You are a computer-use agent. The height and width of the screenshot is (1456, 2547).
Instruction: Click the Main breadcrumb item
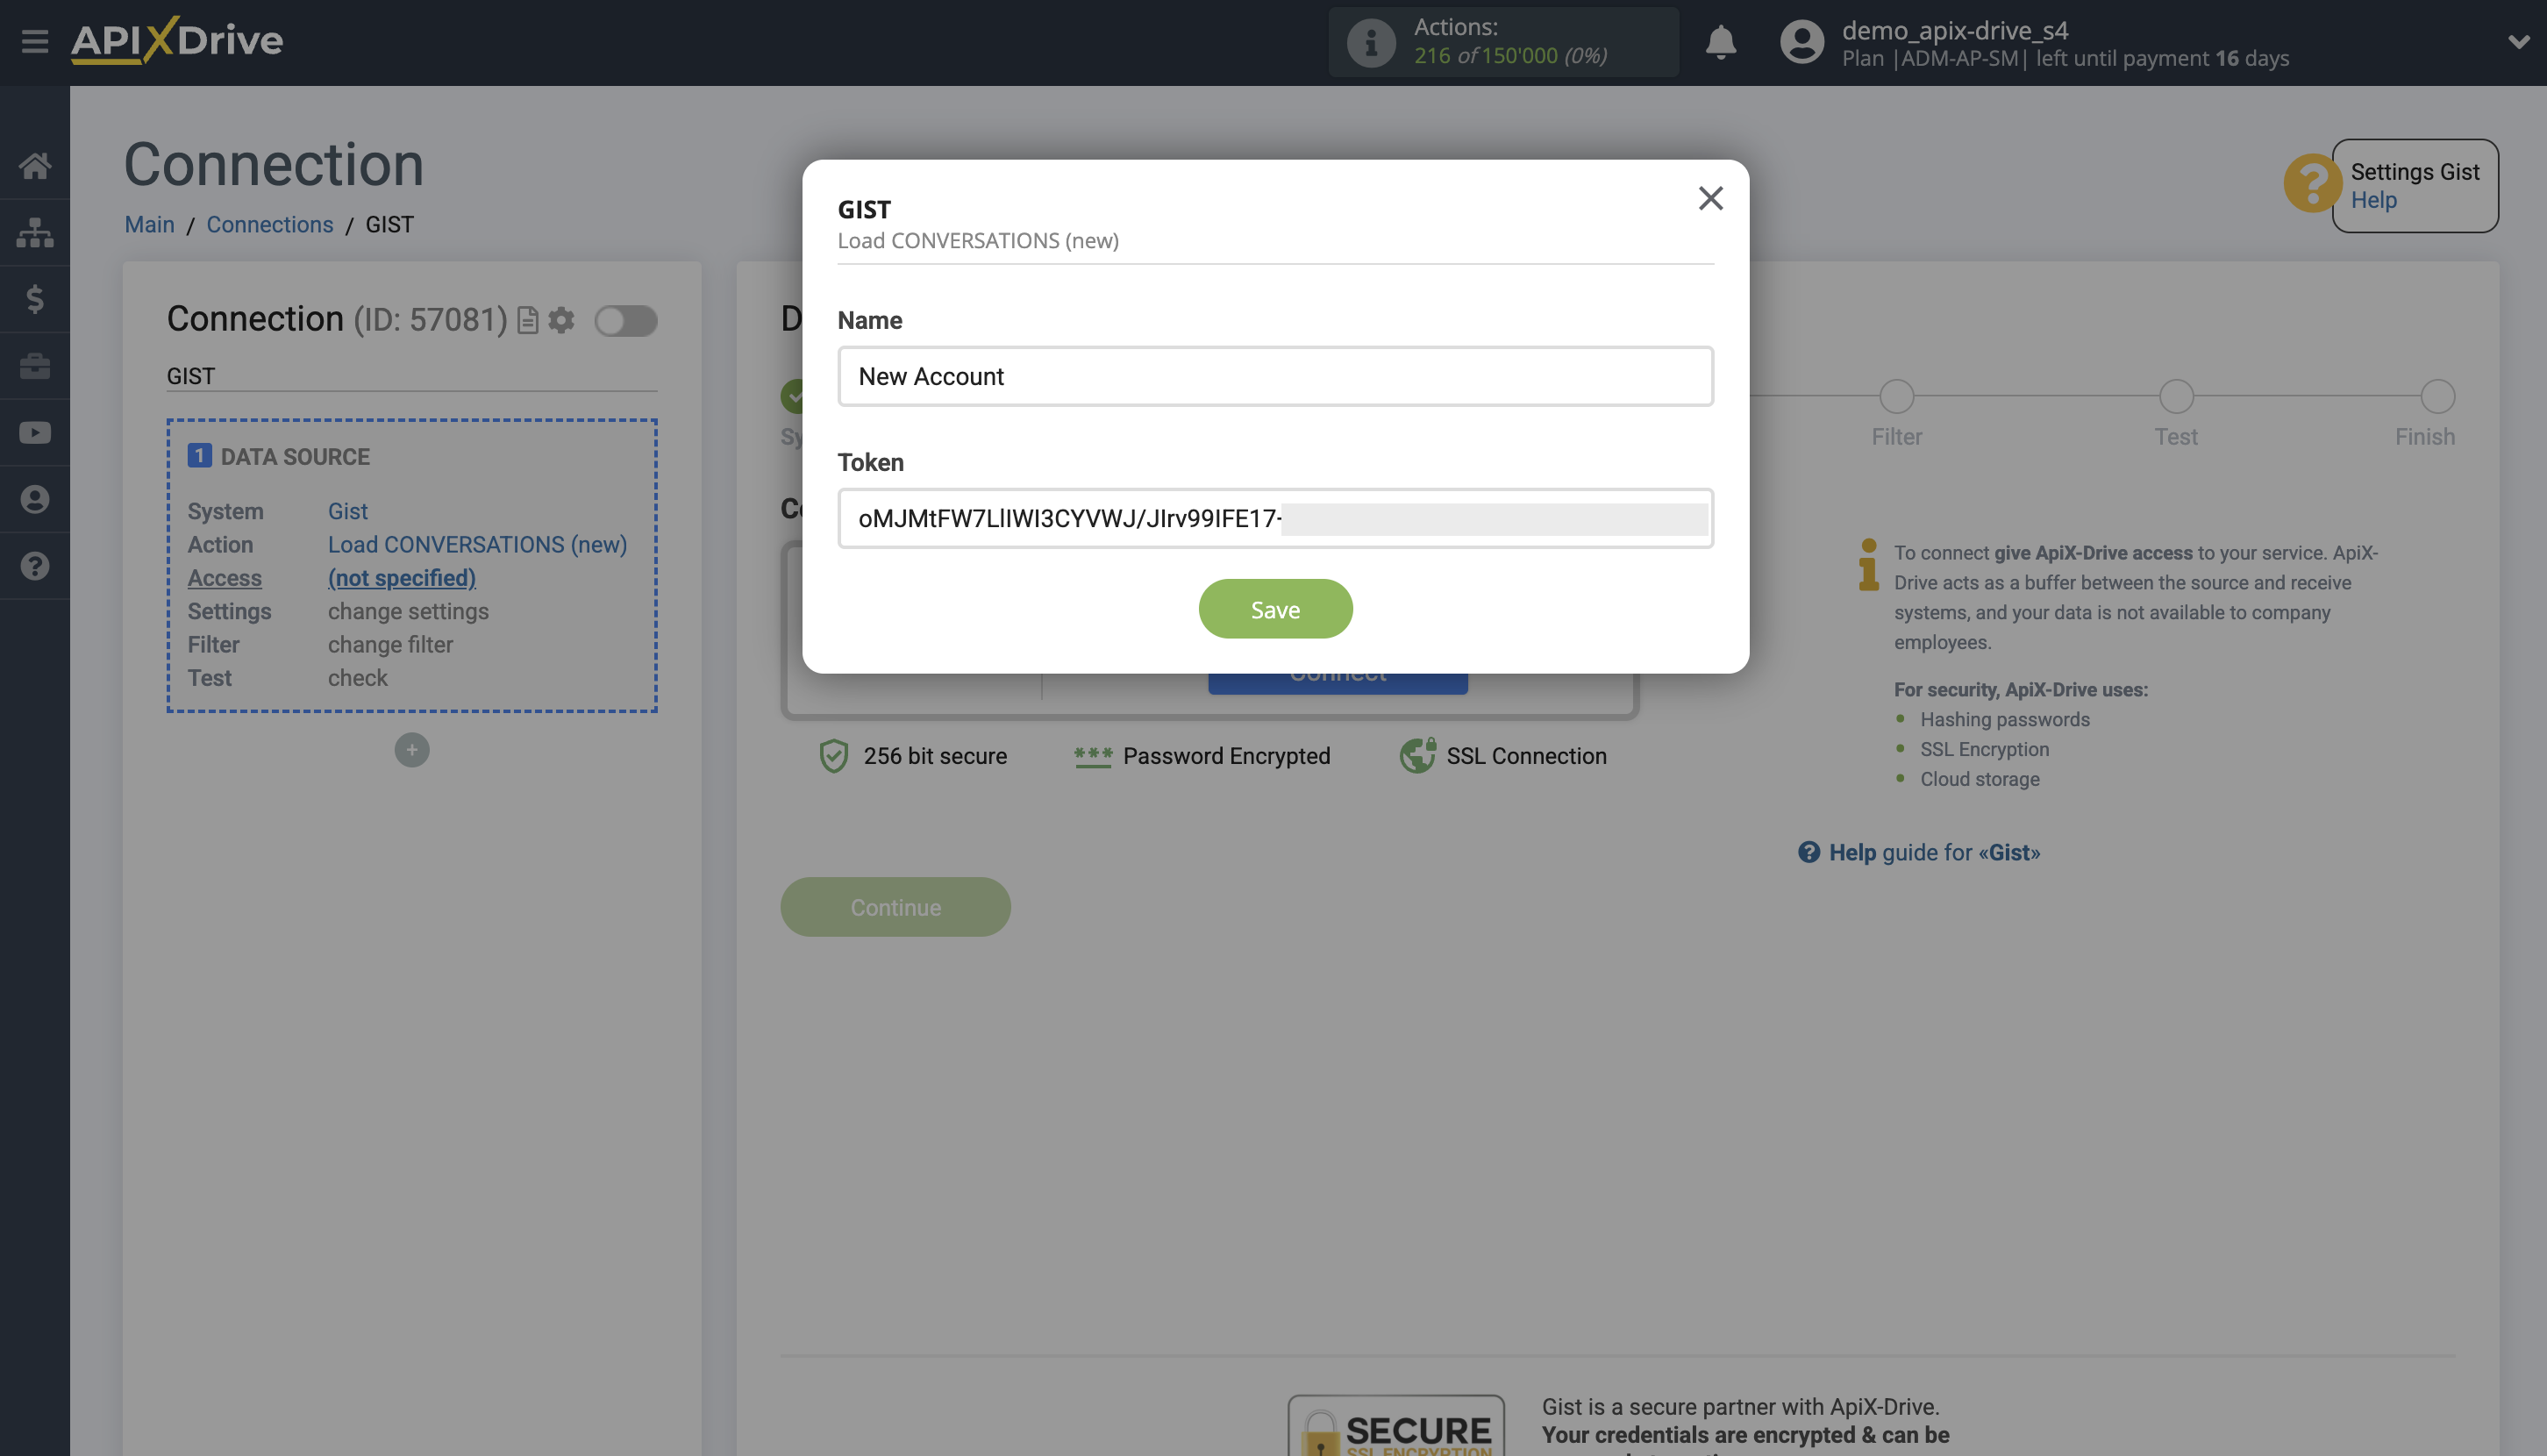149,224
